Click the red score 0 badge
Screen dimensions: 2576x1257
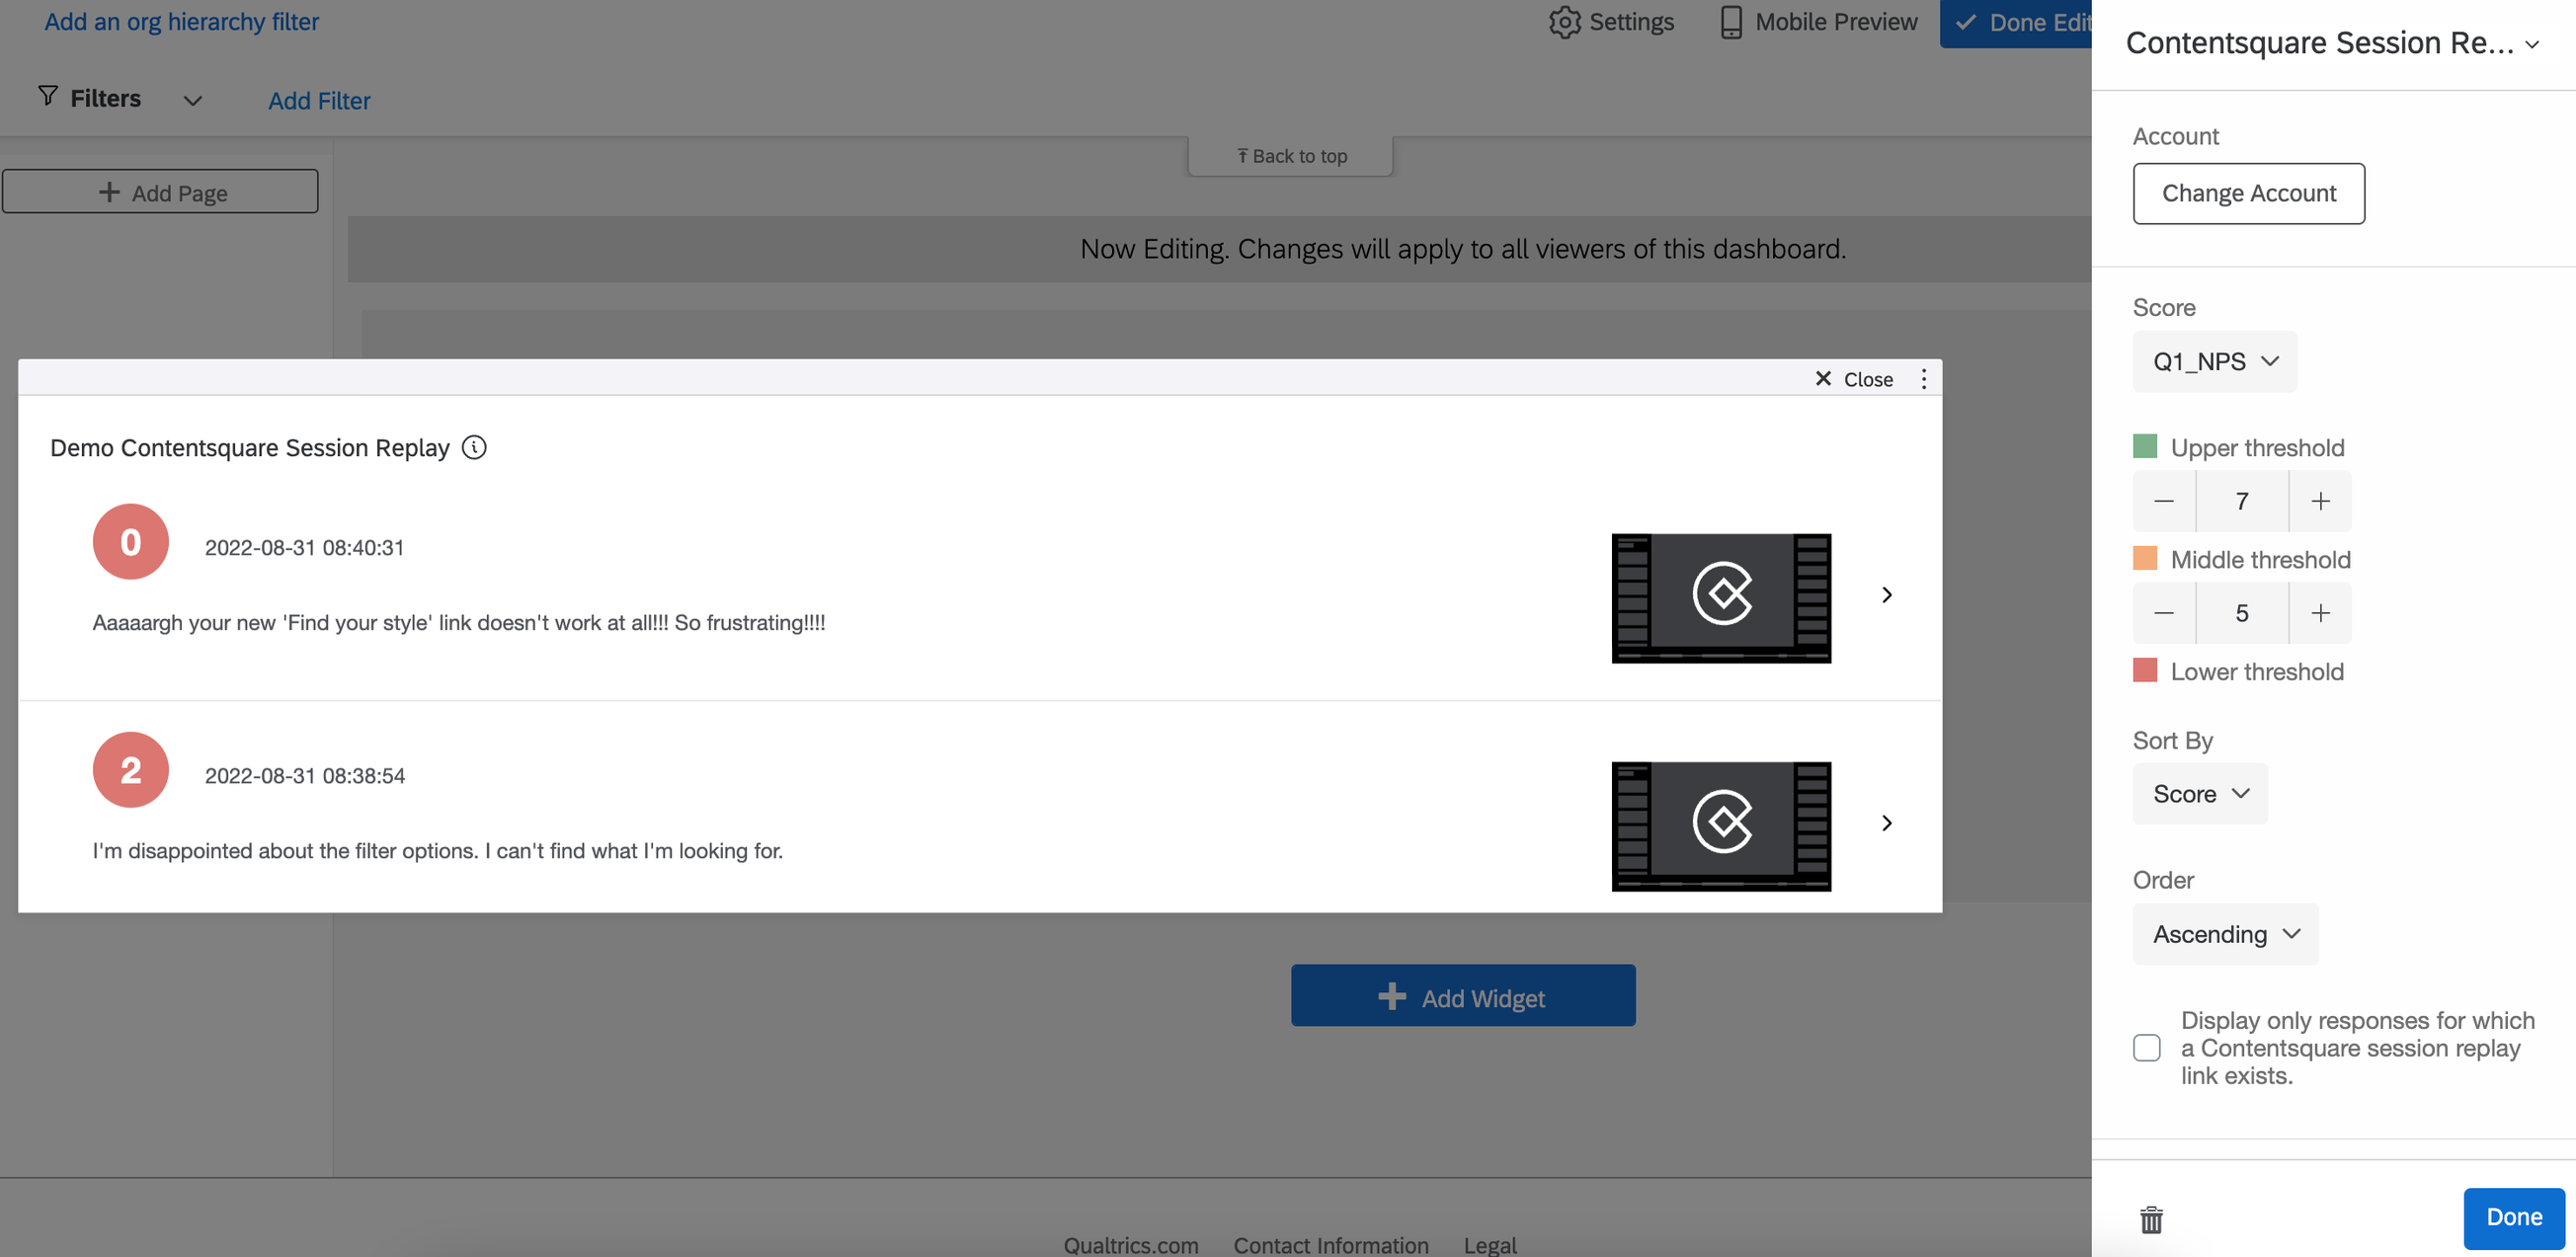130,542
